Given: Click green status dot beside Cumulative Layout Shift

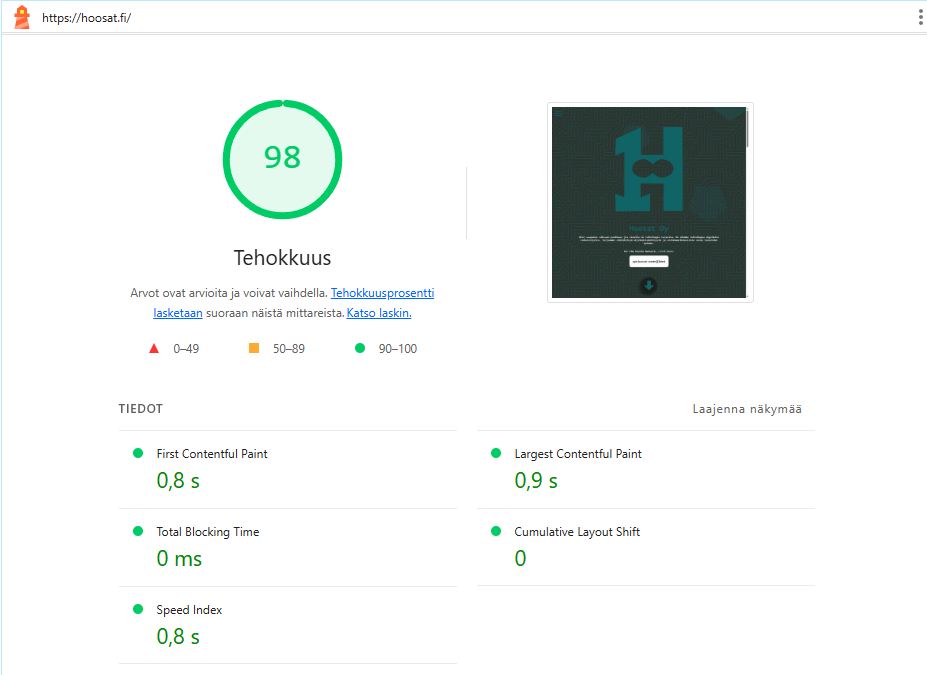Looking at the screenshot, I should coord(496,531).
